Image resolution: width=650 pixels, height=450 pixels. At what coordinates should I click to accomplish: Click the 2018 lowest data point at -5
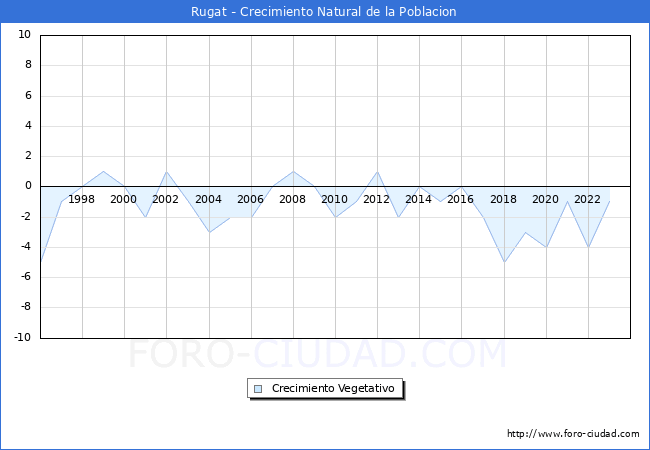504,262
